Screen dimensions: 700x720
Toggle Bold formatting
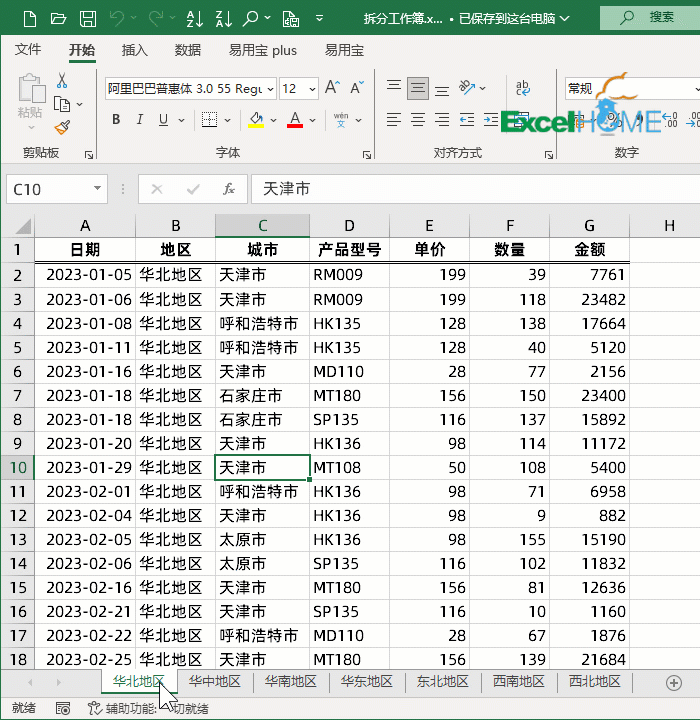pyautogui.click(x=116, y=120)
